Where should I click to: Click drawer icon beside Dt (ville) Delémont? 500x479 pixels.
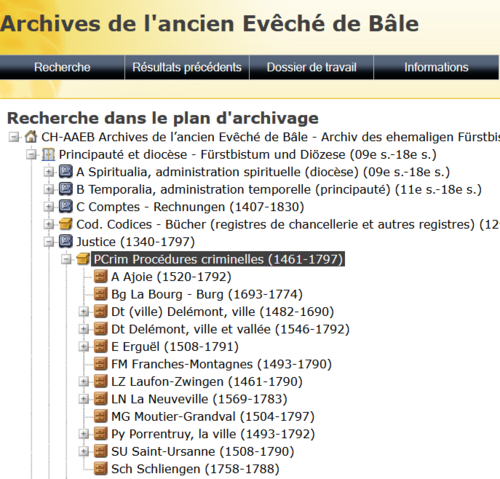(x=101, y=311)
